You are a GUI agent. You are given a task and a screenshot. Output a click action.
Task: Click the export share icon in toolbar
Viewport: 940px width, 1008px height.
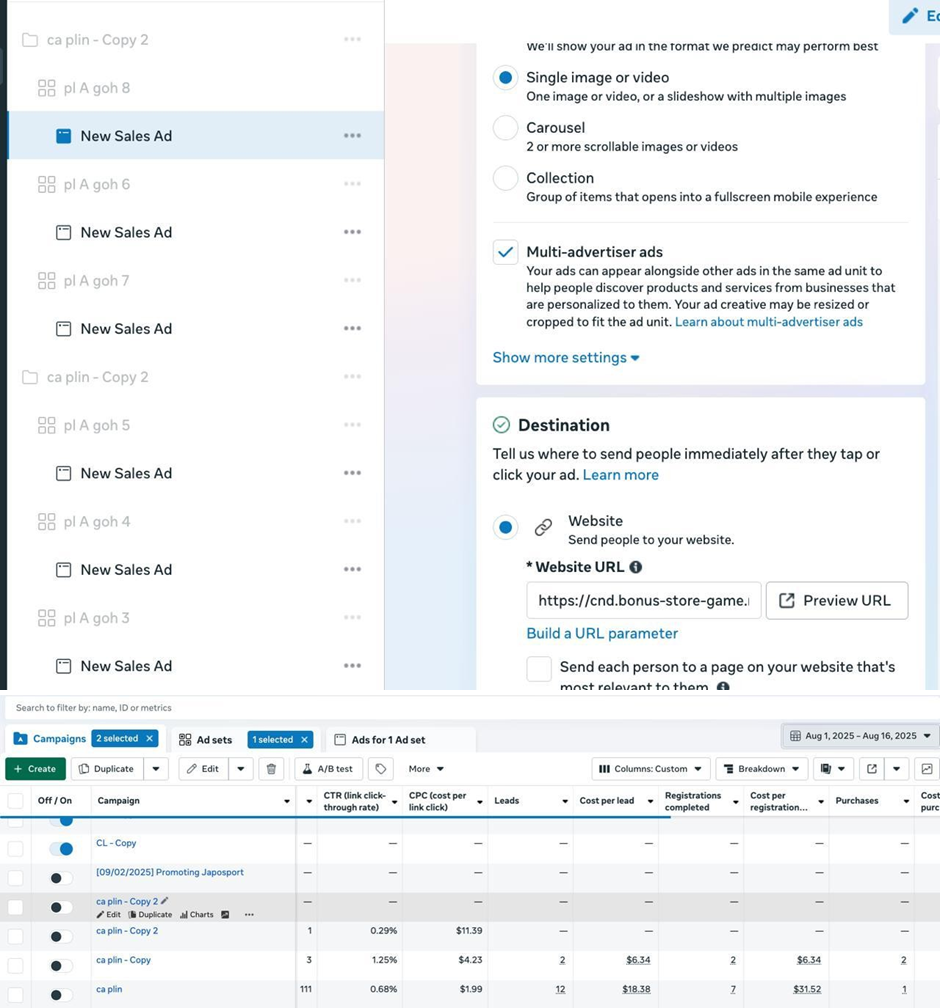coord(871,769)
